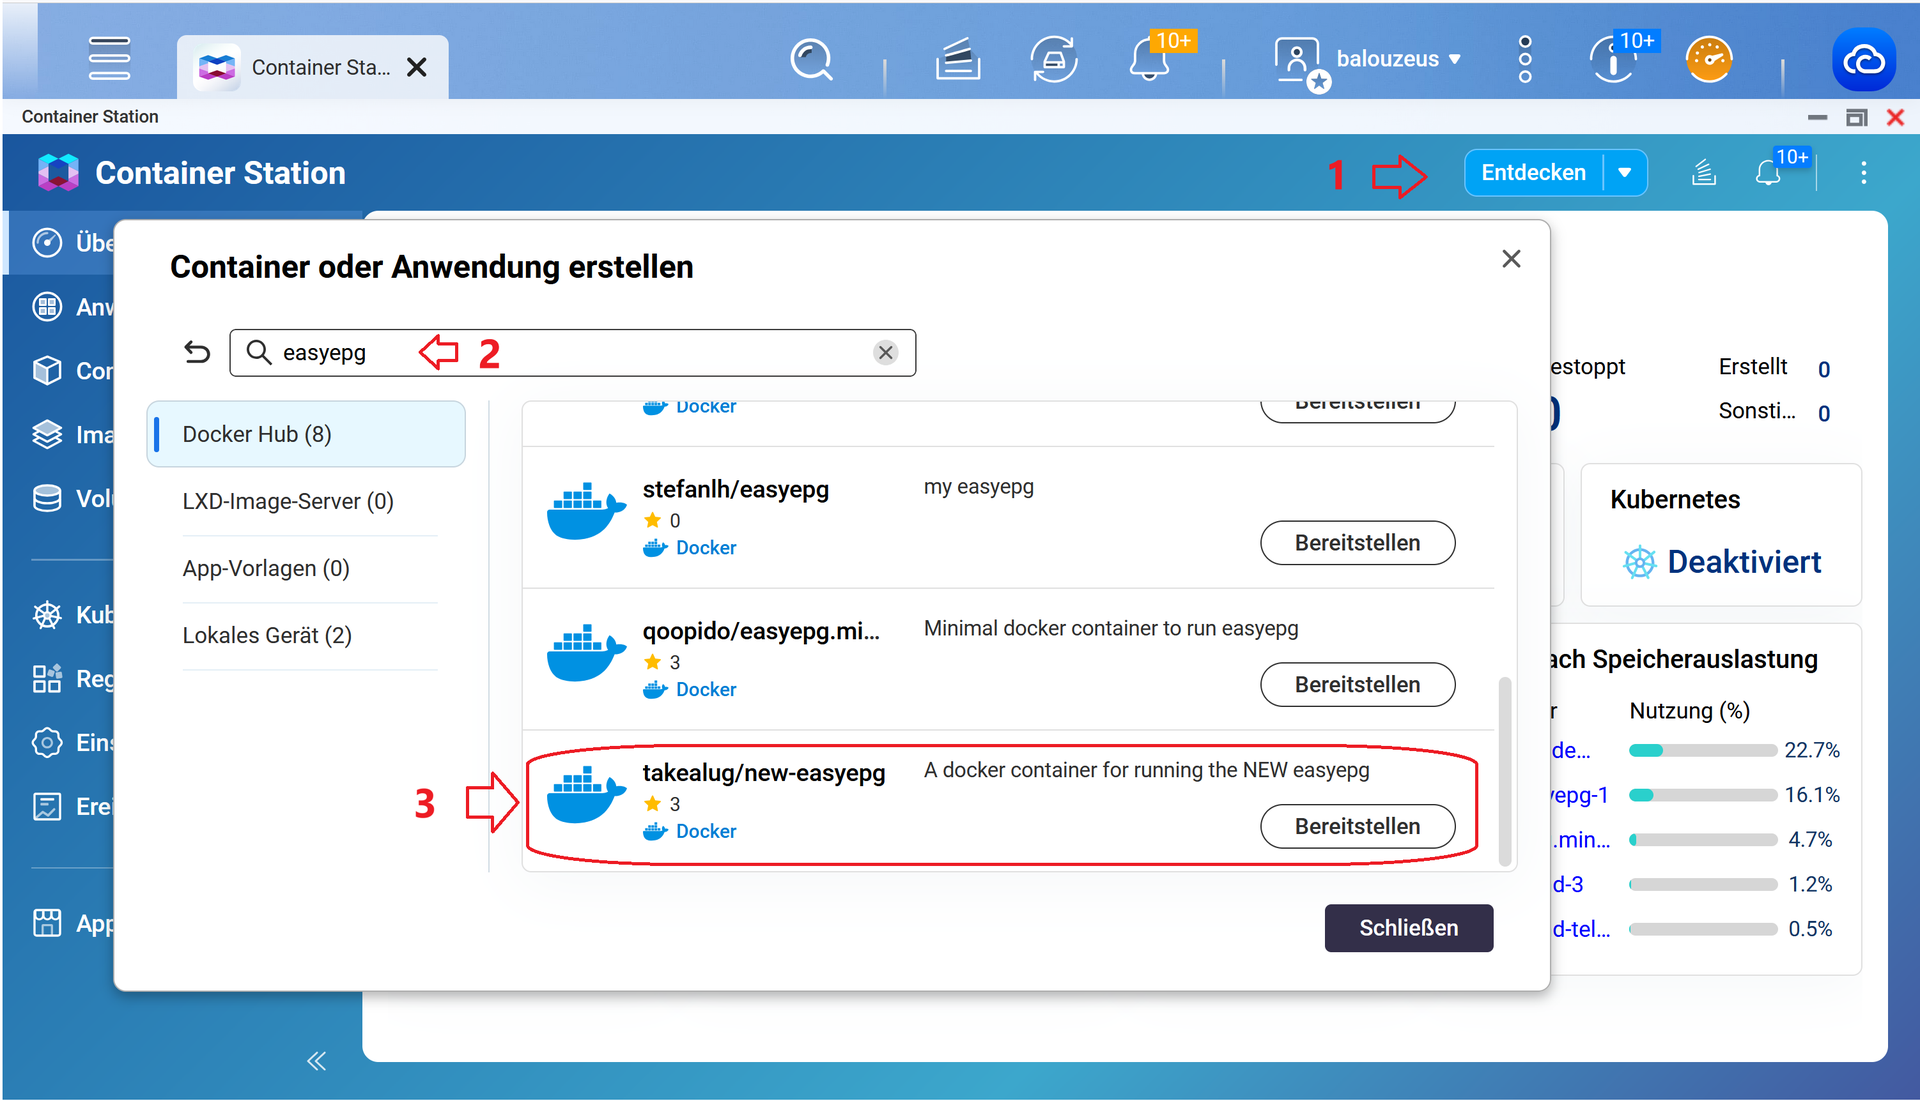Open the QTS main hamburger menu
Image resolution: width=1920 pixels, height=1101 pixels.
coord(109,58)
